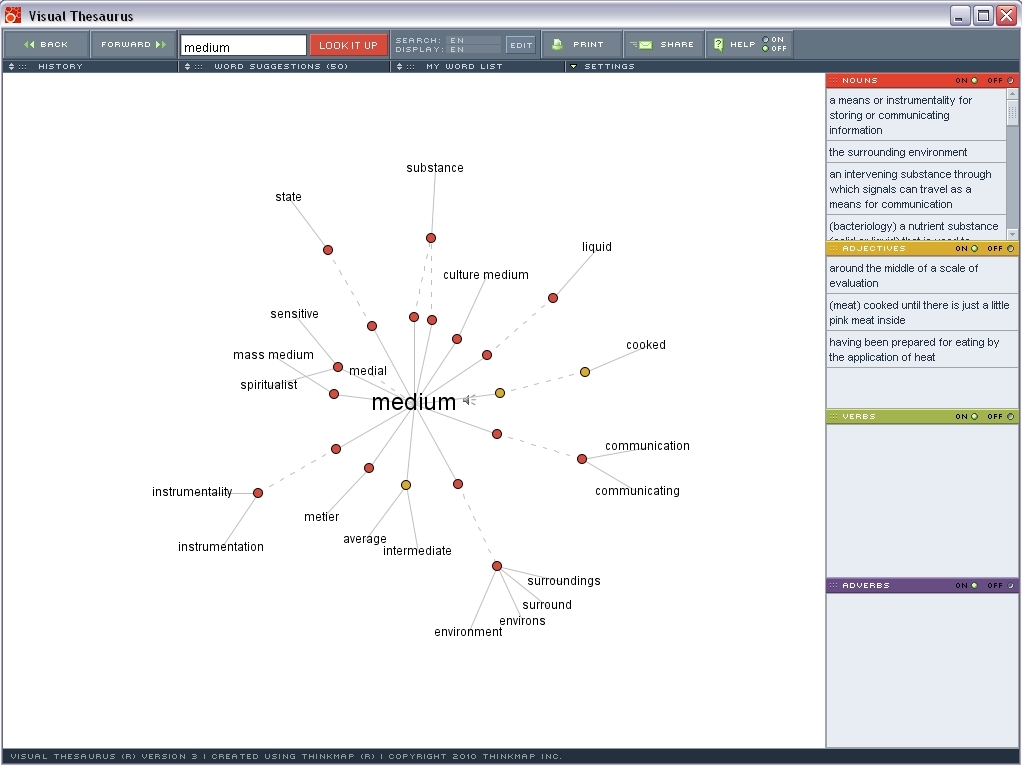This screenshot has height=766, width=1022.
Task: Click the red node linked to culture medium
Action: pos(457,339)
